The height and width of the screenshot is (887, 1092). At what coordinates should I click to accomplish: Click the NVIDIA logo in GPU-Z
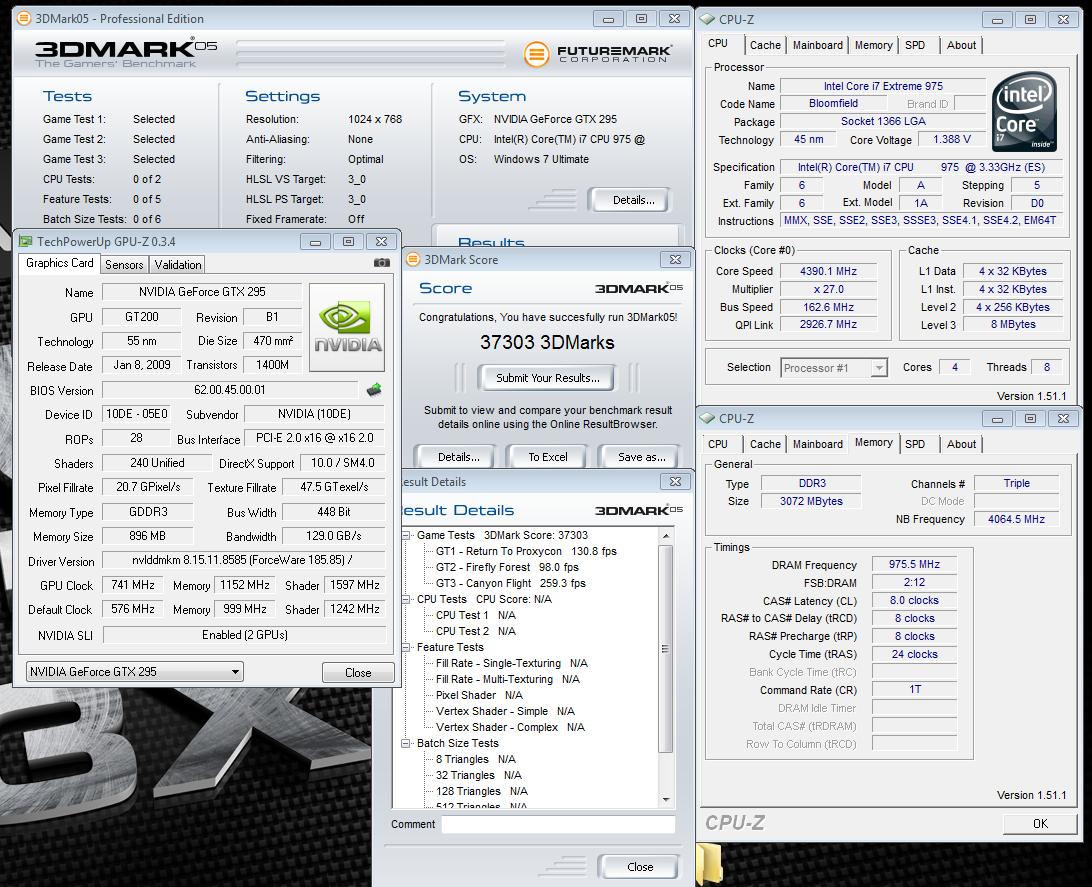click(347, 327)
